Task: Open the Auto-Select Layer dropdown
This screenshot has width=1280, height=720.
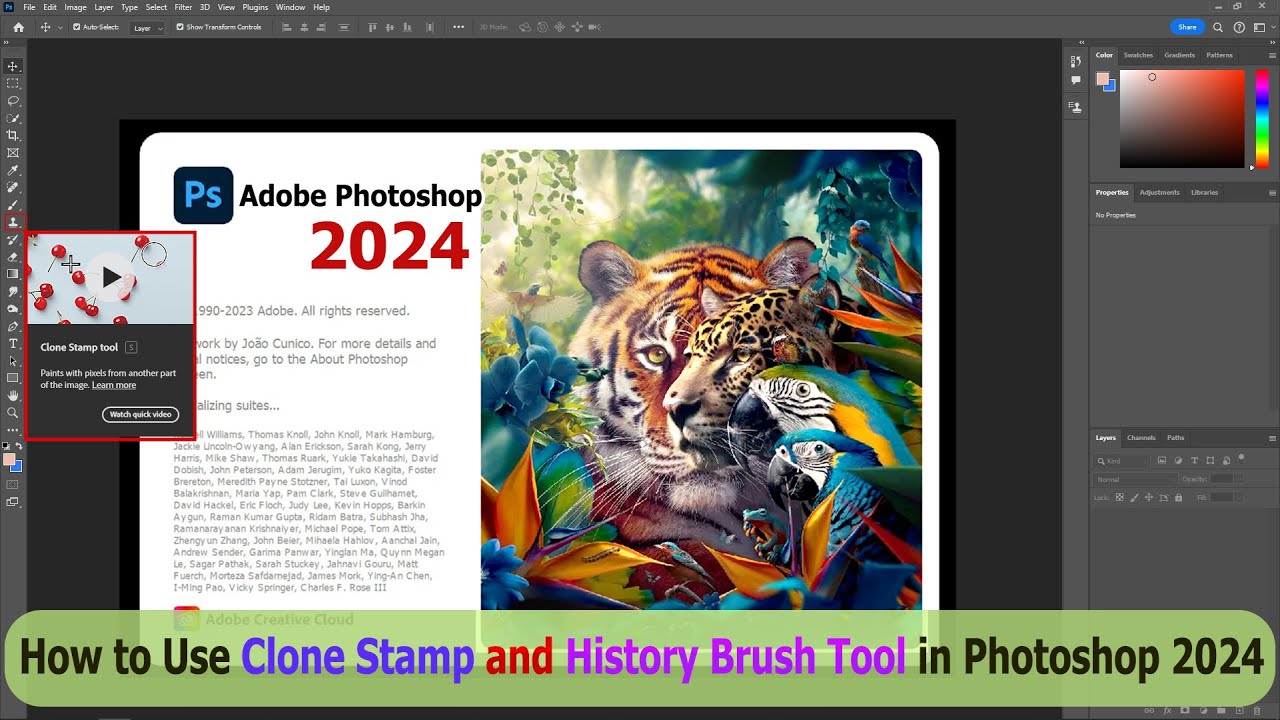Action: (x=148, y=27)
